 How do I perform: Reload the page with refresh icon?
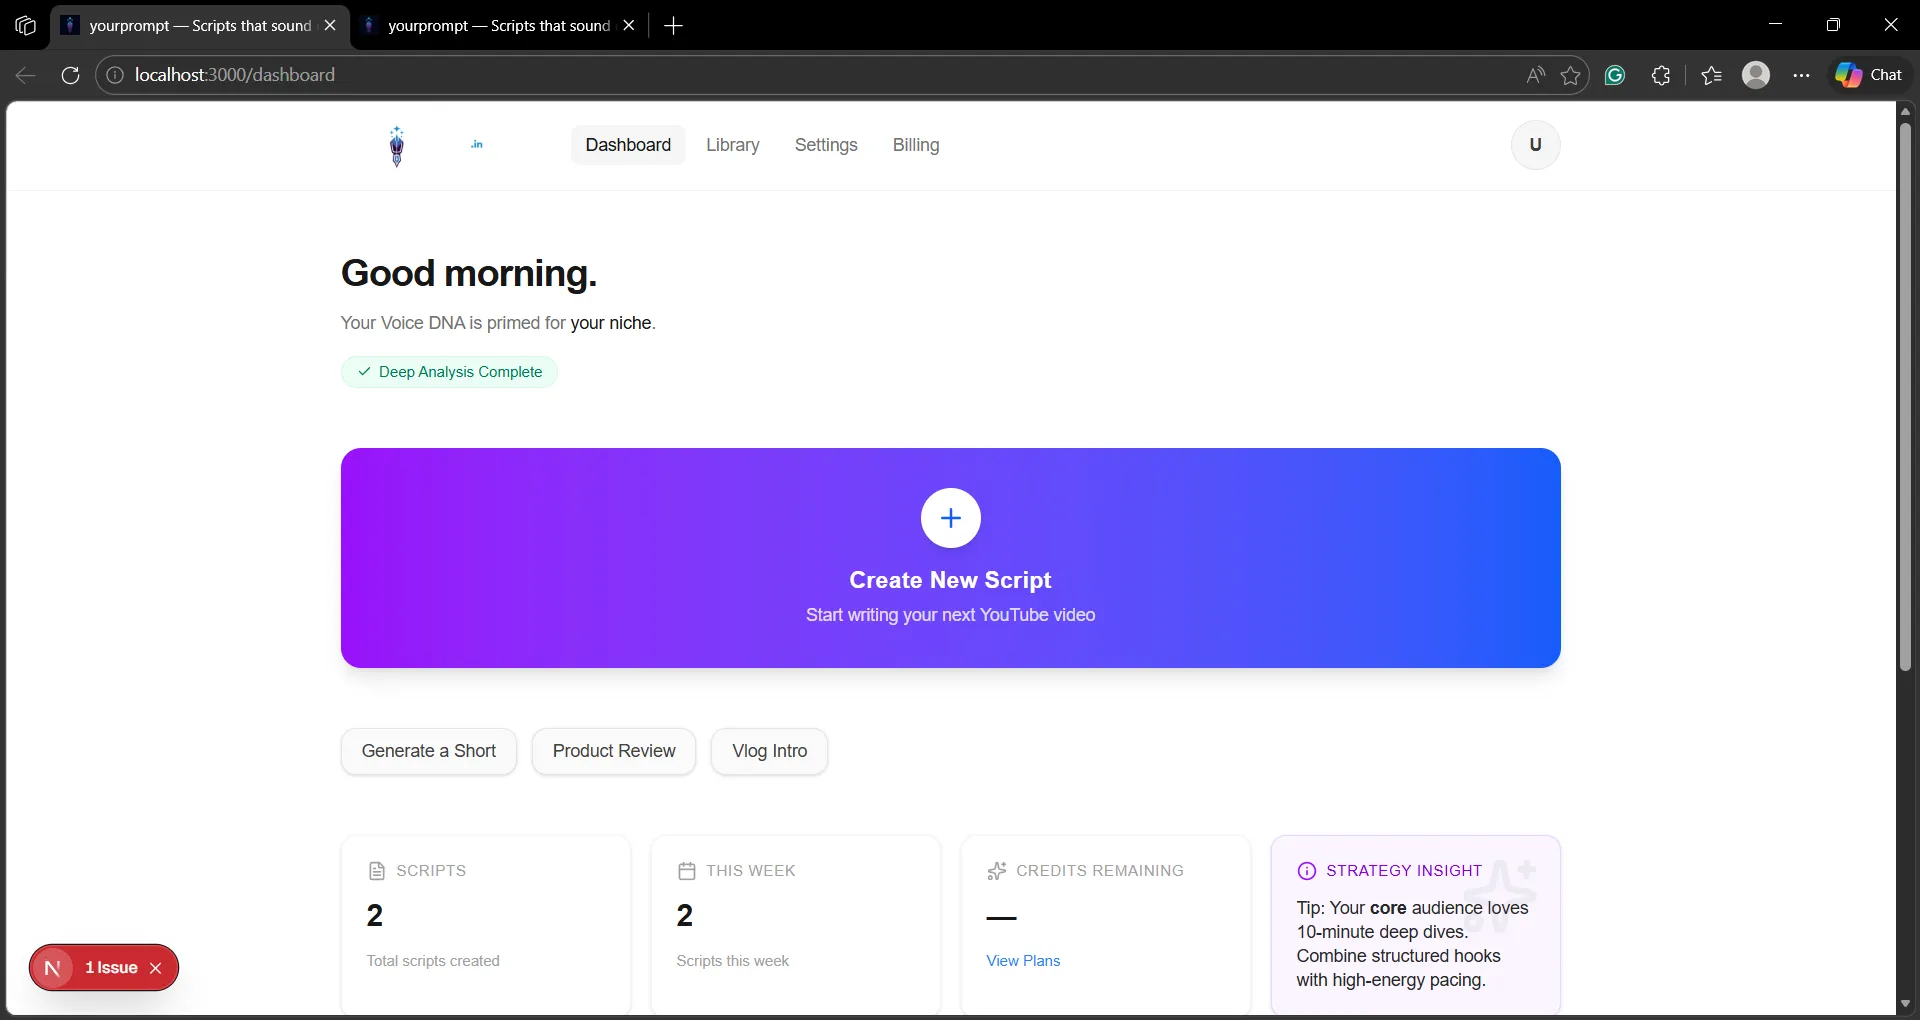[70, 75]
